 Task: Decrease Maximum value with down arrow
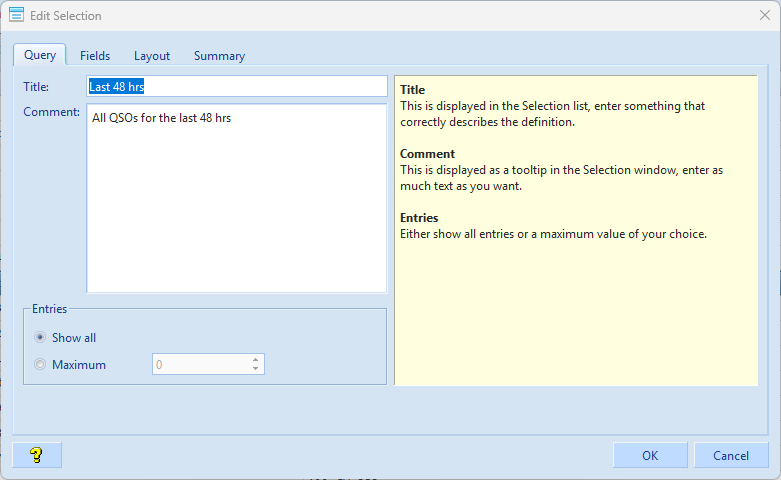coord(256,369)
